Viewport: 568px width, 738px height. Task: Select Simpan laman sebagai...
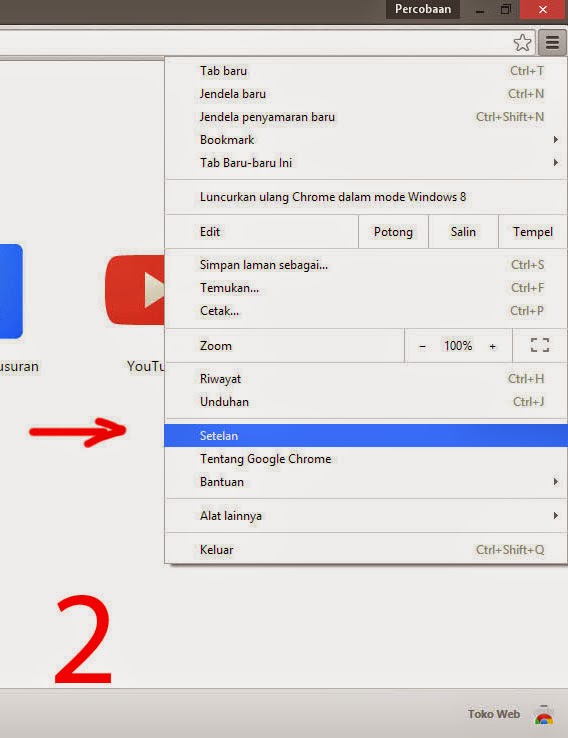pos(366,265)
